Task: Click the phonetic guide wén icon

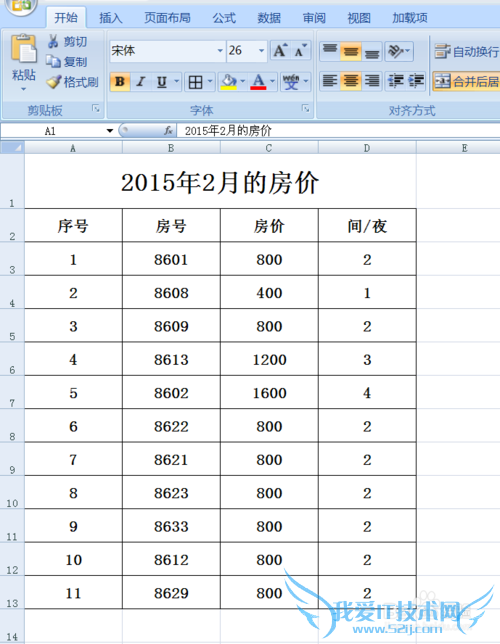Action: [x=291, y=82]
